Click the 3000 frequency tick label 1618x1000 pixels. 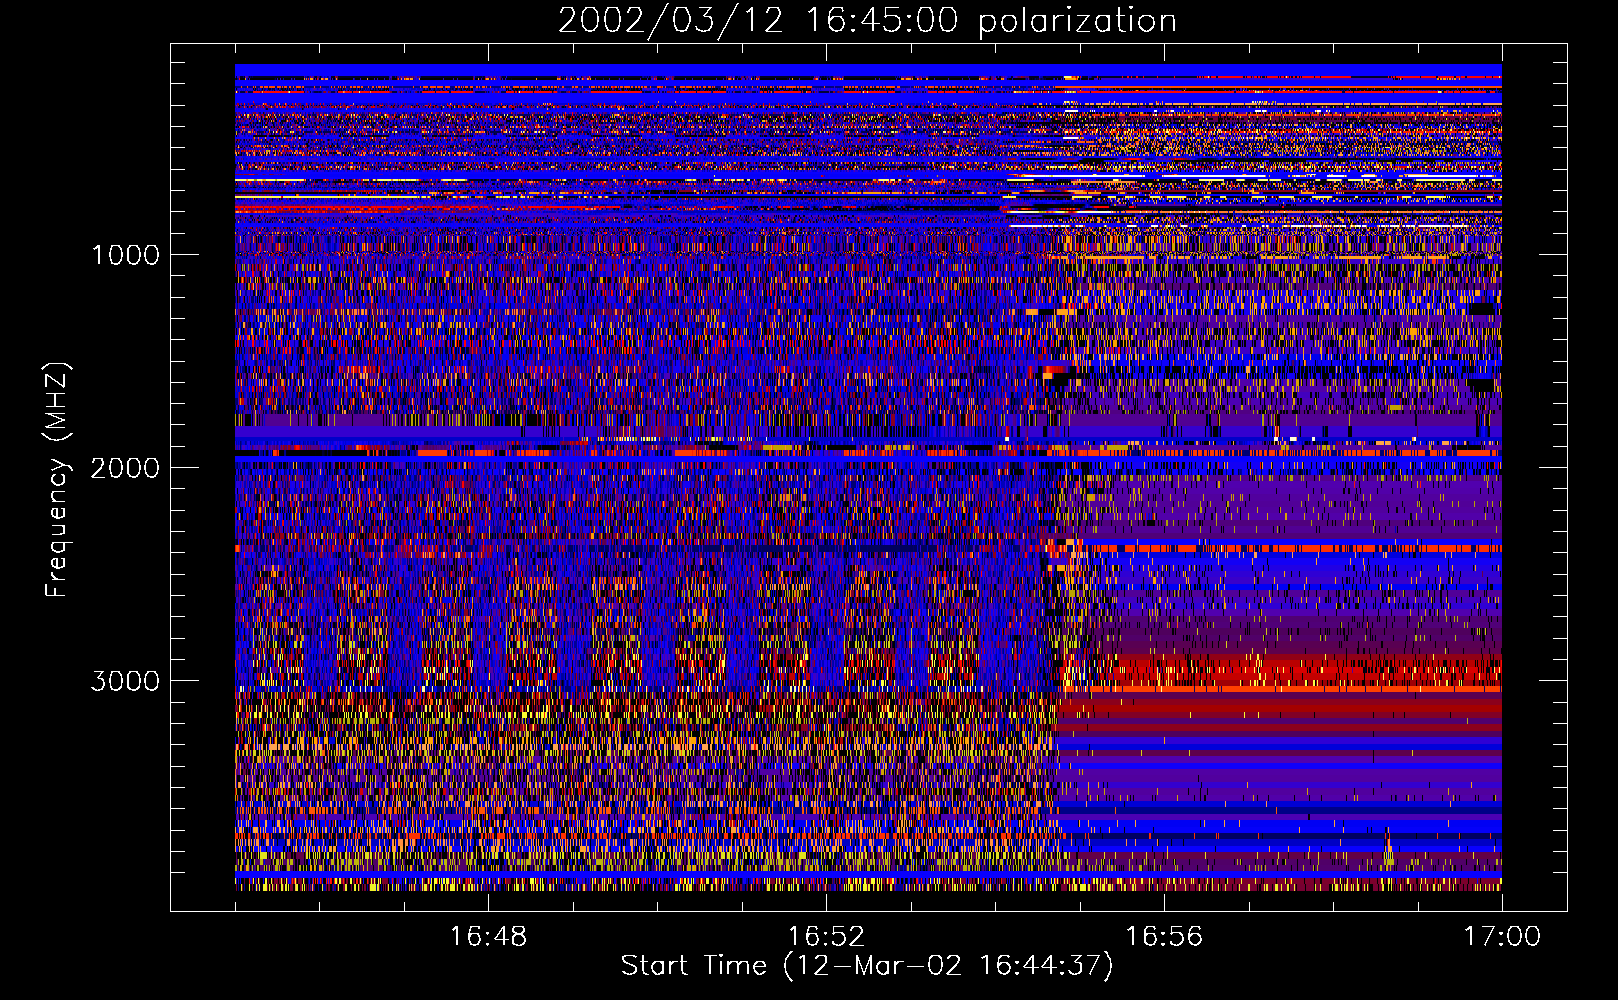(125, 681)
